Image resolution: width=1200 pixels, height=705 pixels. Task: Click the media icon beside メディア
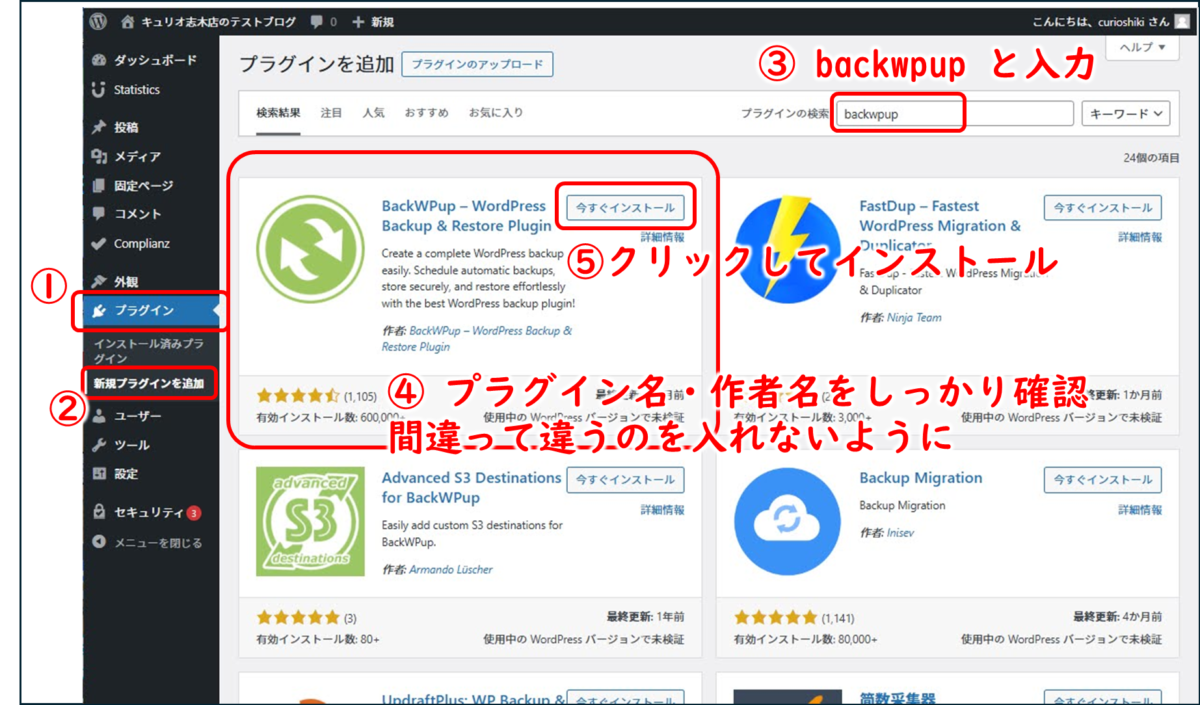click(x=98, y=157)
